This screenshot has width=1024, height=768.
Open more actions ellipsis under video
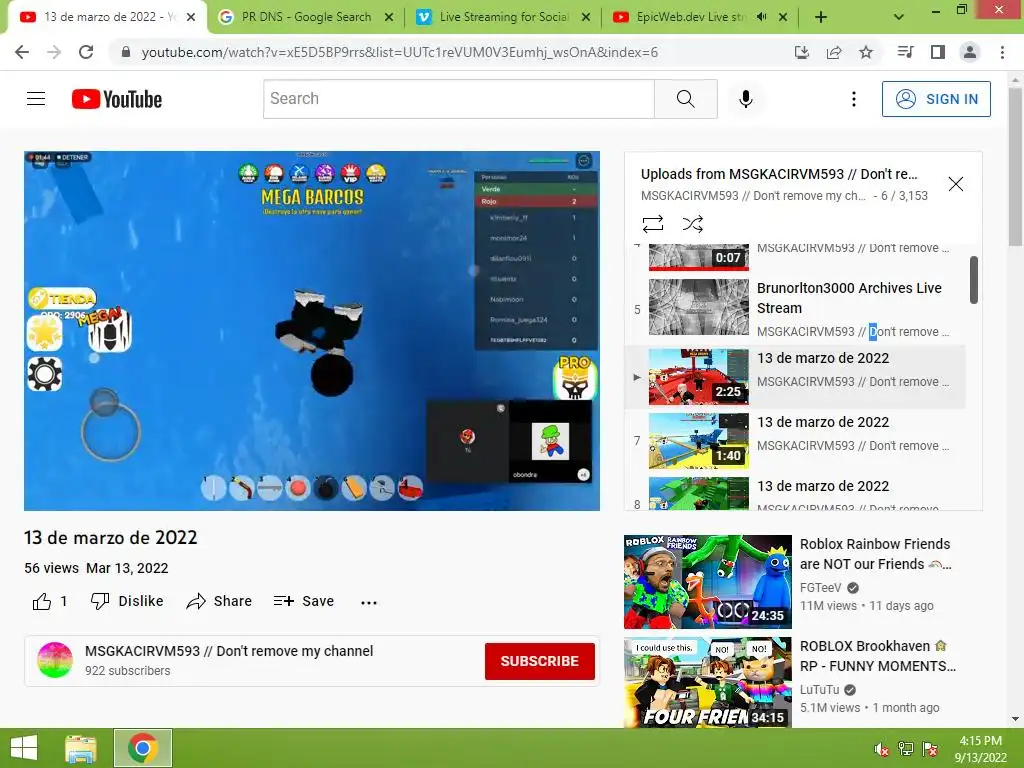(x=369, y=602)
